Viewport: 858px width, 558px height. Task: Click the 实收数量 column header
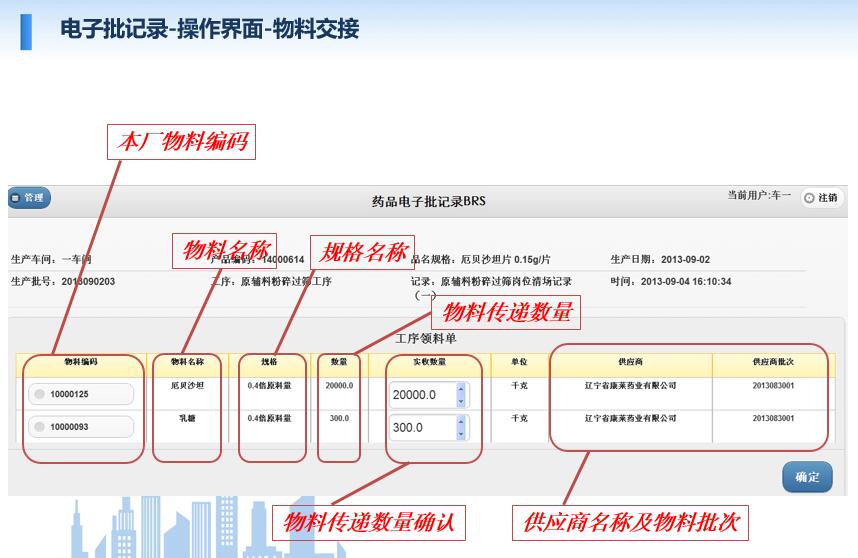pyautogui.click(x=429, y=362)
